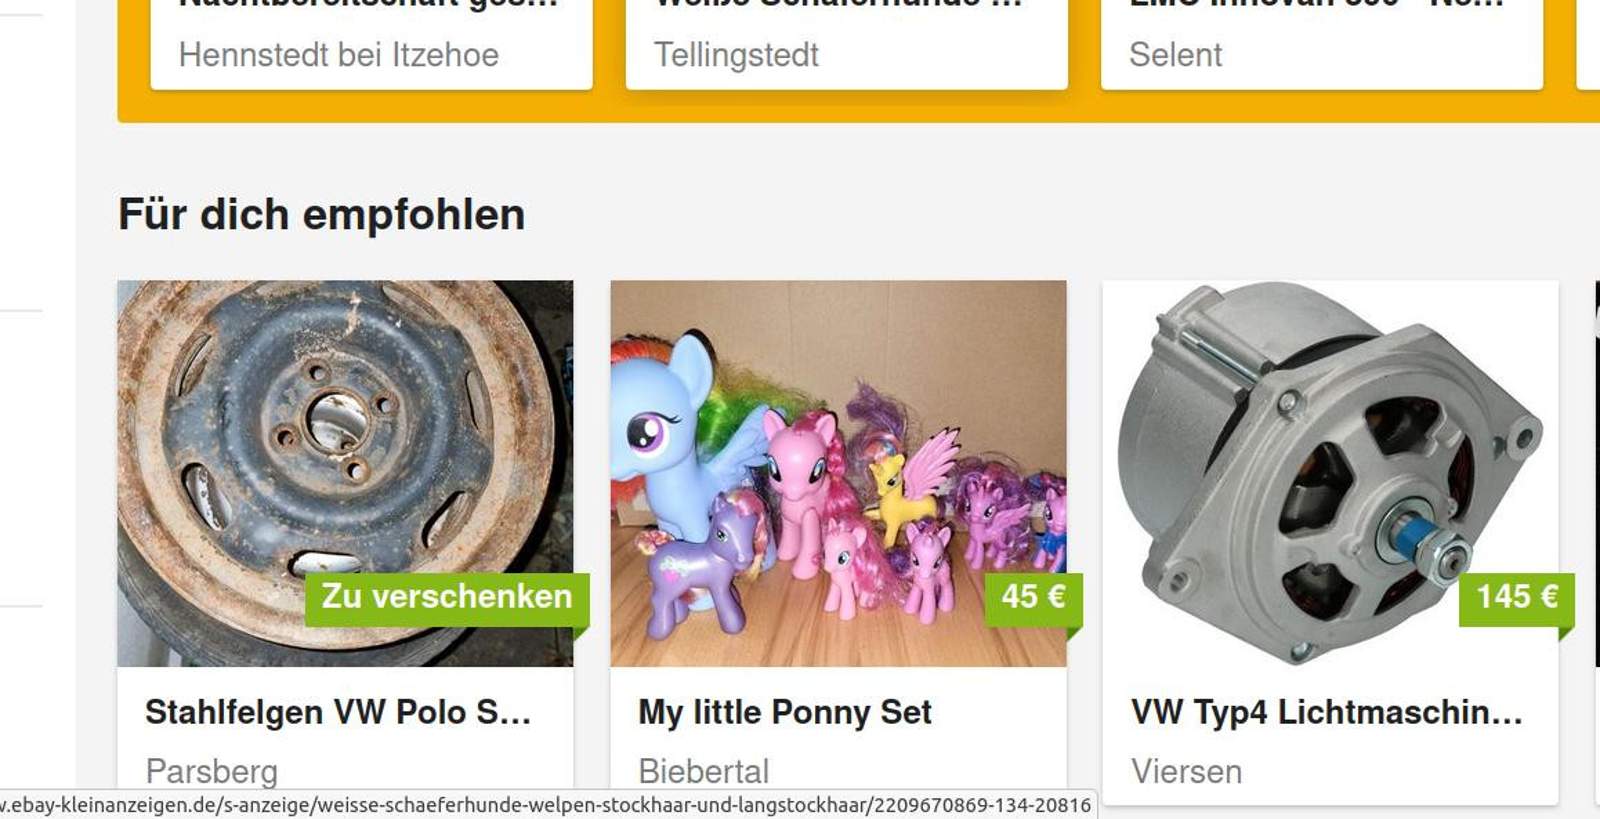
Task: Click the Viersen location text
Action: pyautogui.click(x=1186, y=771)
